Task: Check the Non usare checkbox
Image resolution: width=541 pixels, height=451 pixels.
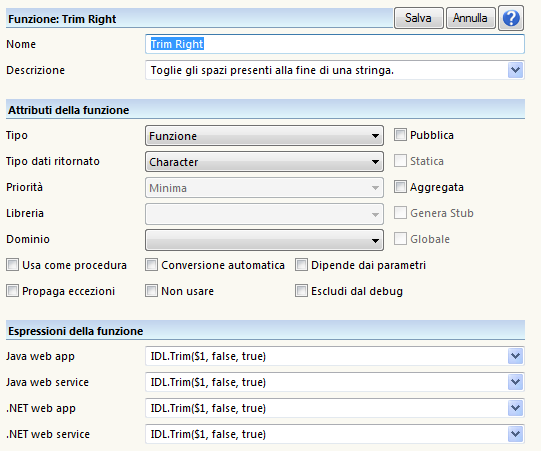Action: tap(151, 291)
